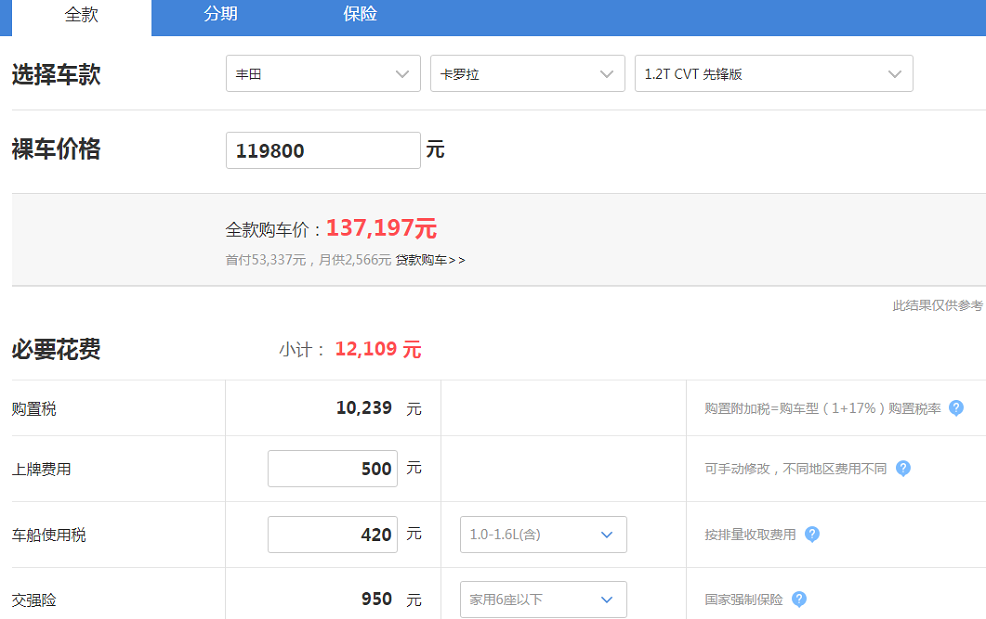Switch to the 分期 tab

pyautogui.click(x=221, y=14)
